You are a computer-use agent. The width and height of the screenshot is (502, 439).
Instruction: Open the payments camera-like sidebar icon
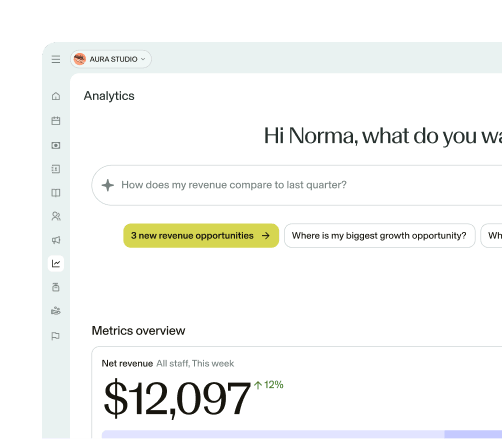click(x=56, y=145)
